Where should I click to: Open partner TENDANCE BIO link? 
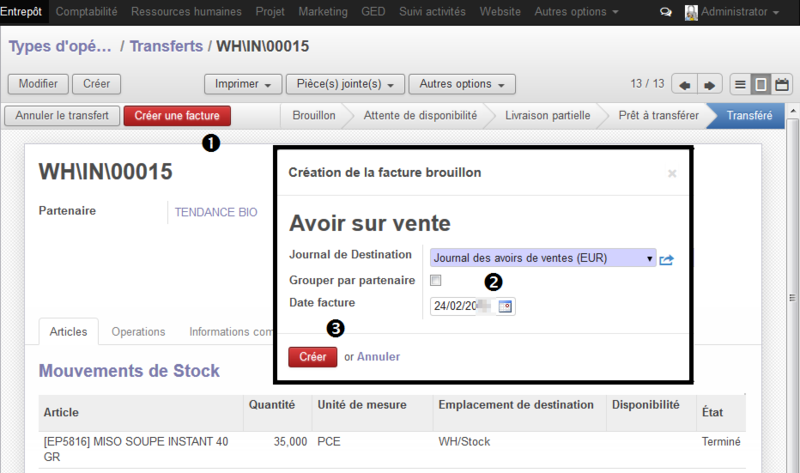pos(216,212)
